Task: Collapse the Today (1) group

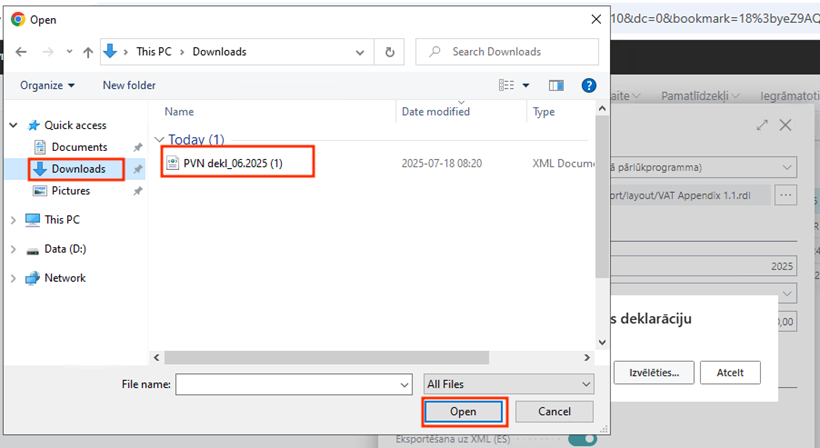Action: [158, 140]
